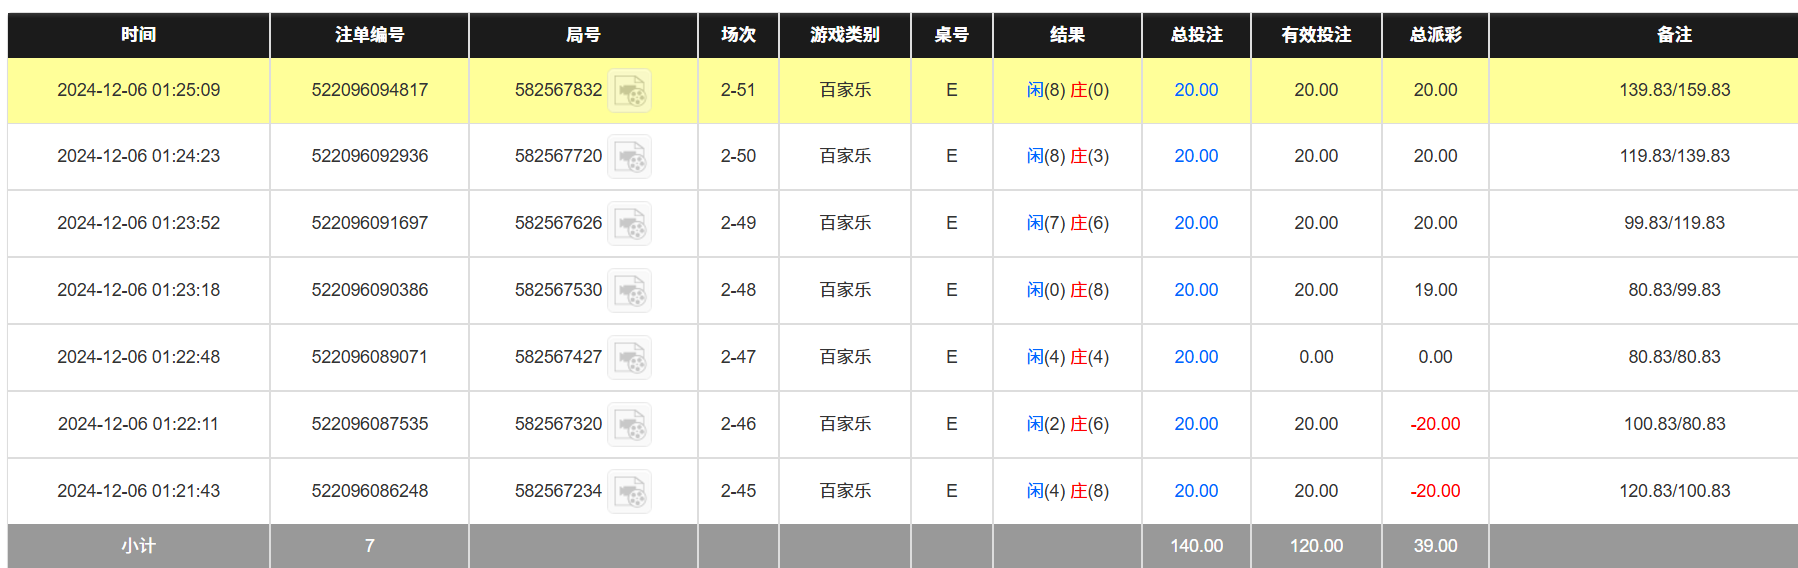Click the 小计 subtotal row label
The width and height of the screenshot is (1798, 568).
click(138, 546)
